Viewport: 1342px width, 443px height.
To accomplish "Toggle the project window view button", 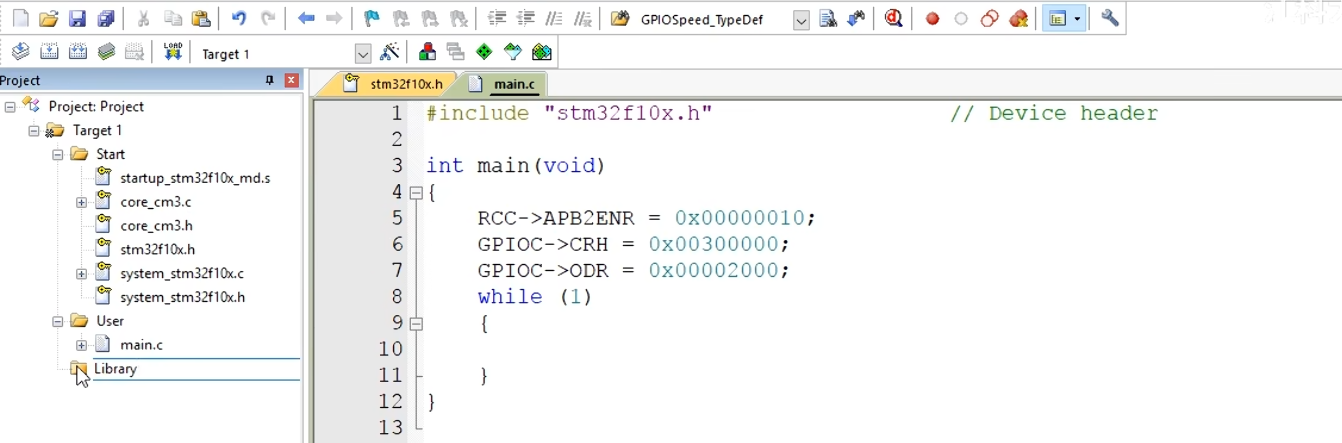I will pyautogui.click(x=1056, y=18).
